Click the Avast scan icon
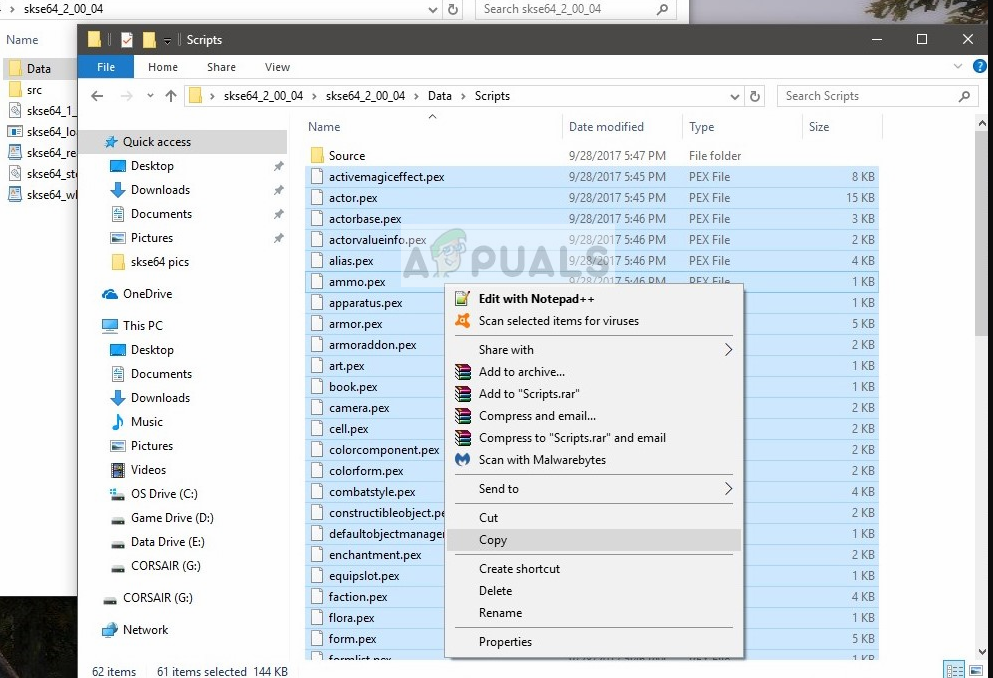The width and height of the screenshot is (993, 678). [463, 321]
